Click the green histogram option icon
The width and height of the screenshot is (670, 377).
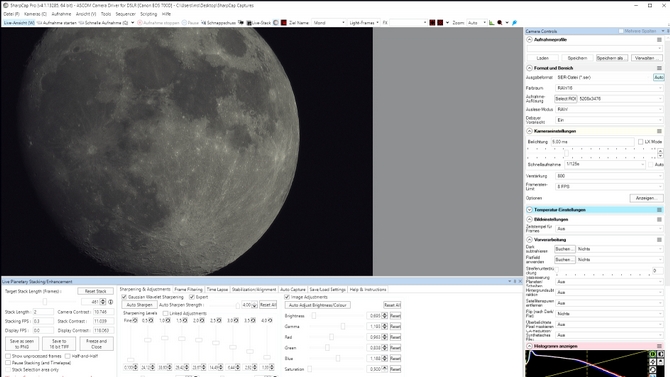coord(652,354)
